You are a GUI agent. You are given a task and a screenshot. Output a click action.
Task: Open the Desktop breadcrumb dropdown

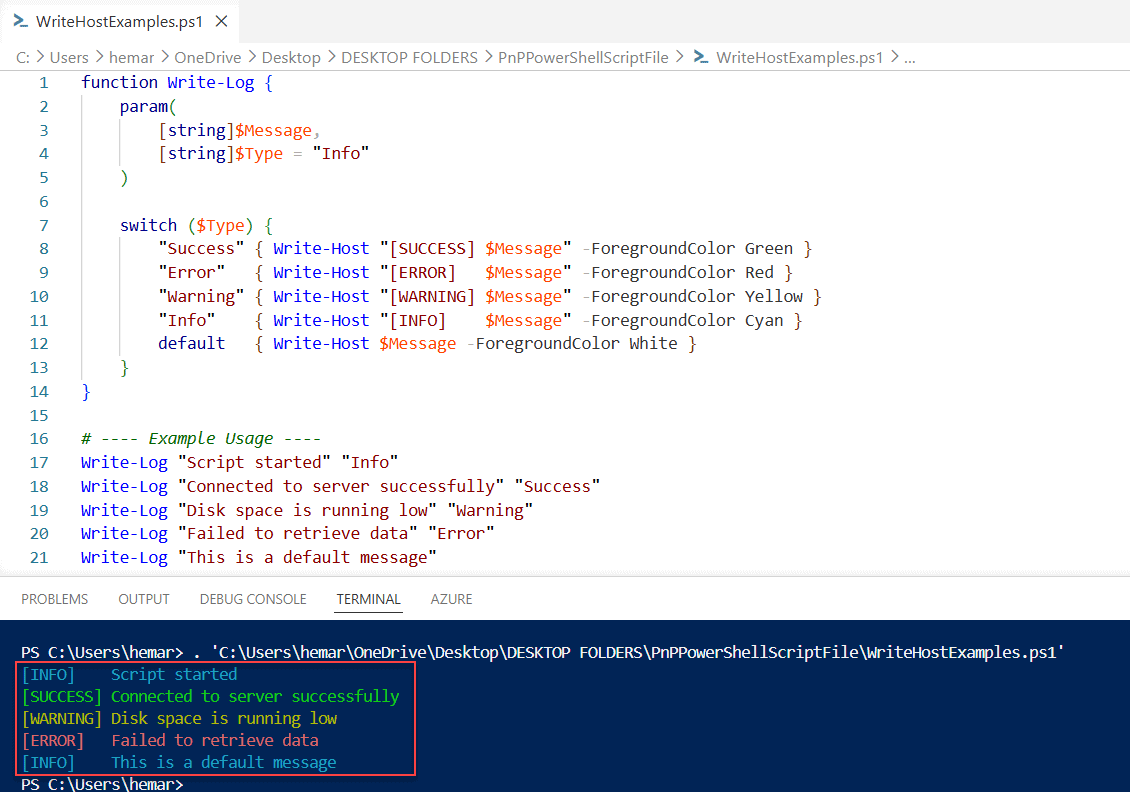291,57
